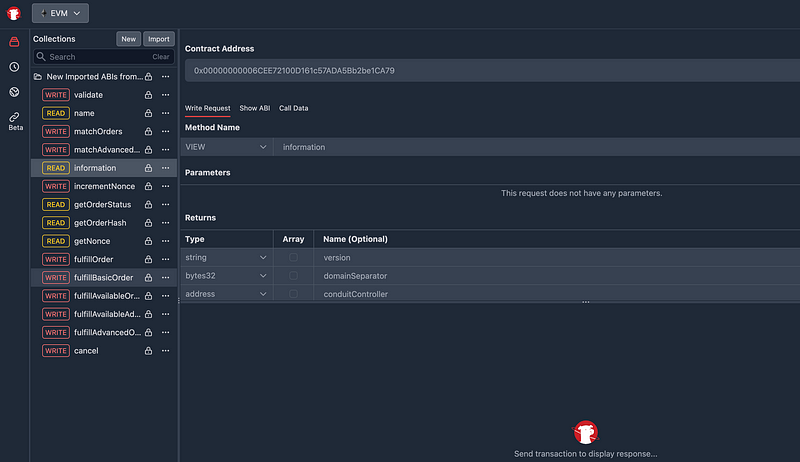
Task: Click the Import button
Action: pos(158,39)
